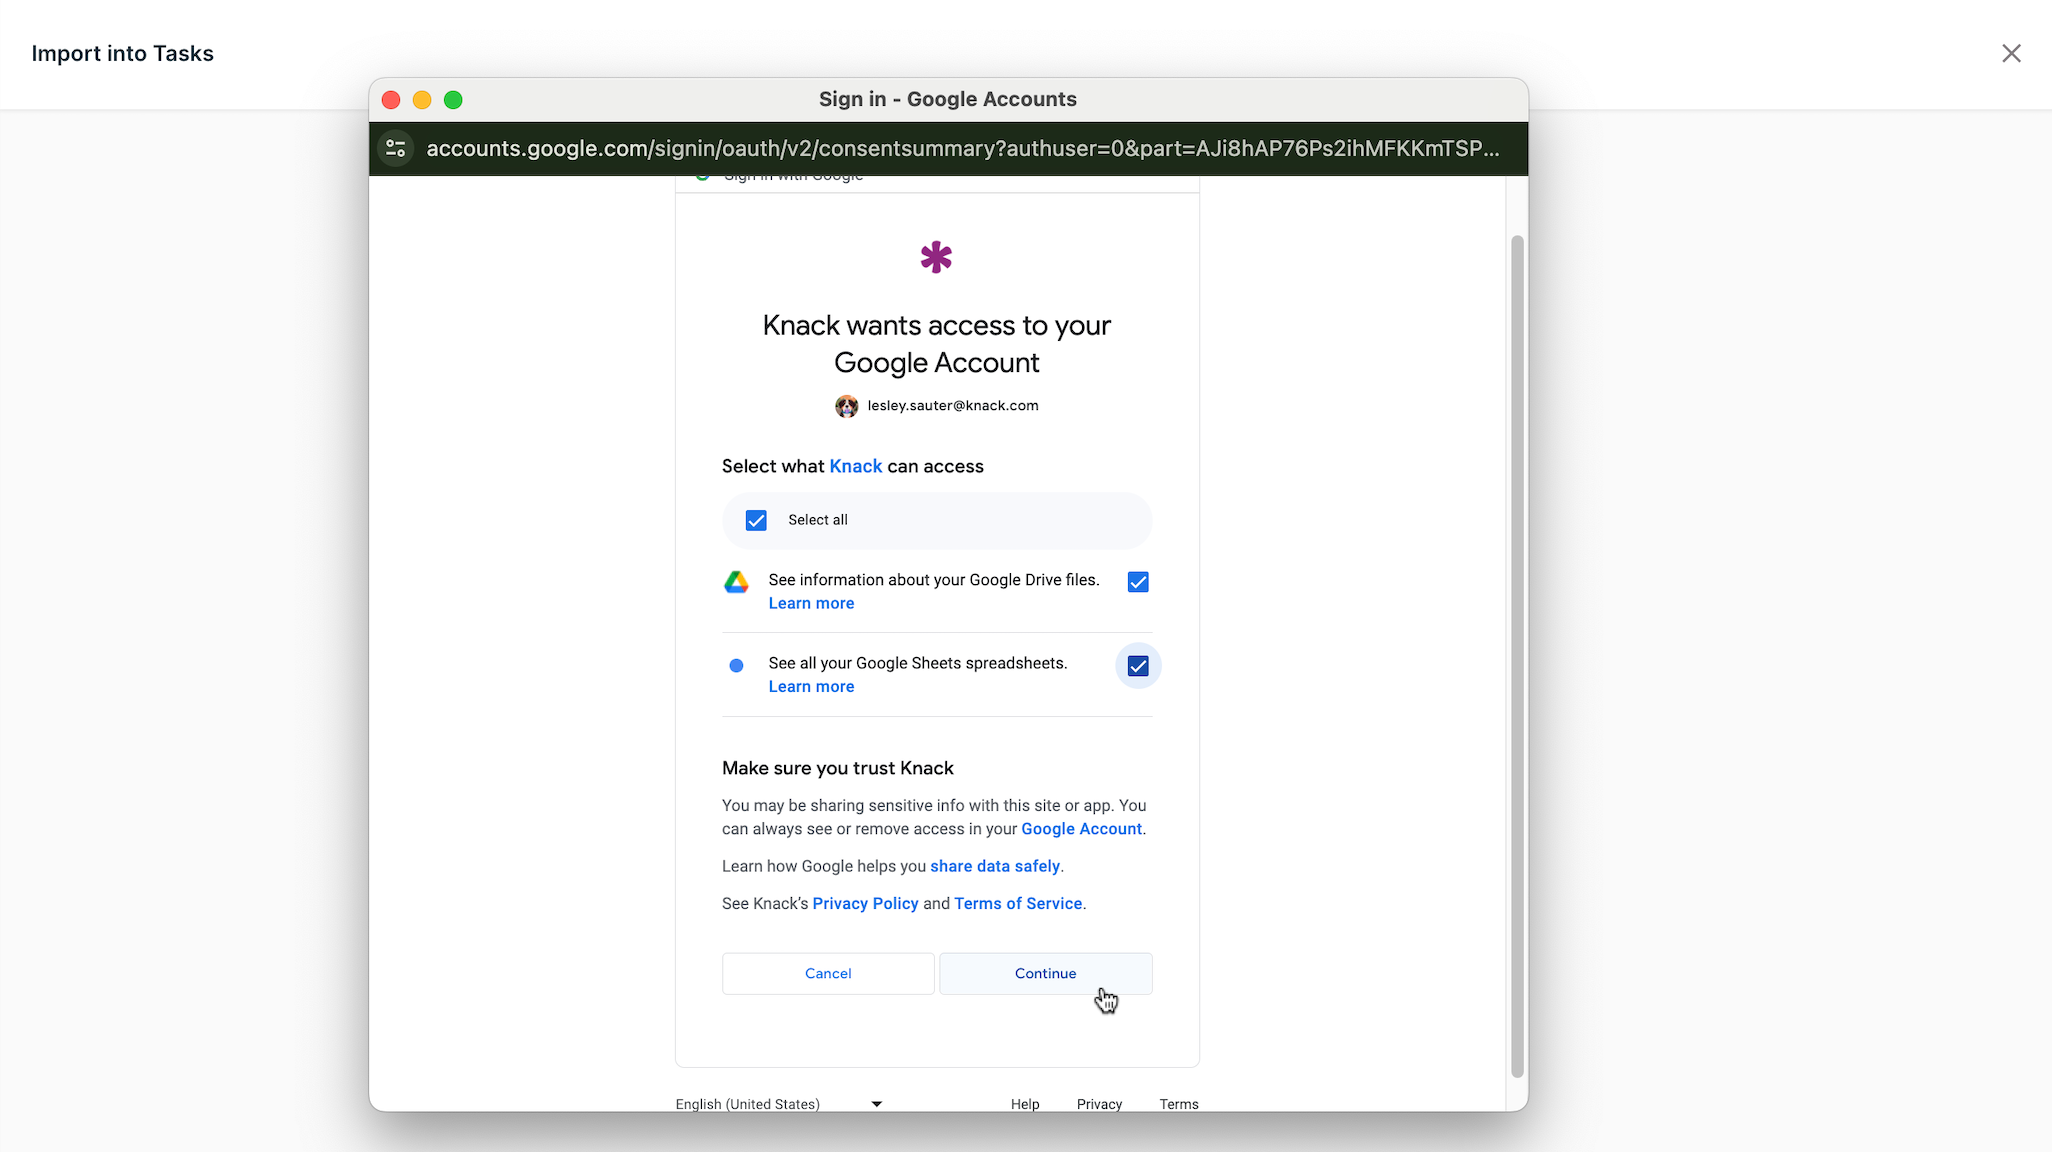Close the Import into Tasks dialog
This screenshot has width=2052, height=1152.
point(2011,53)
